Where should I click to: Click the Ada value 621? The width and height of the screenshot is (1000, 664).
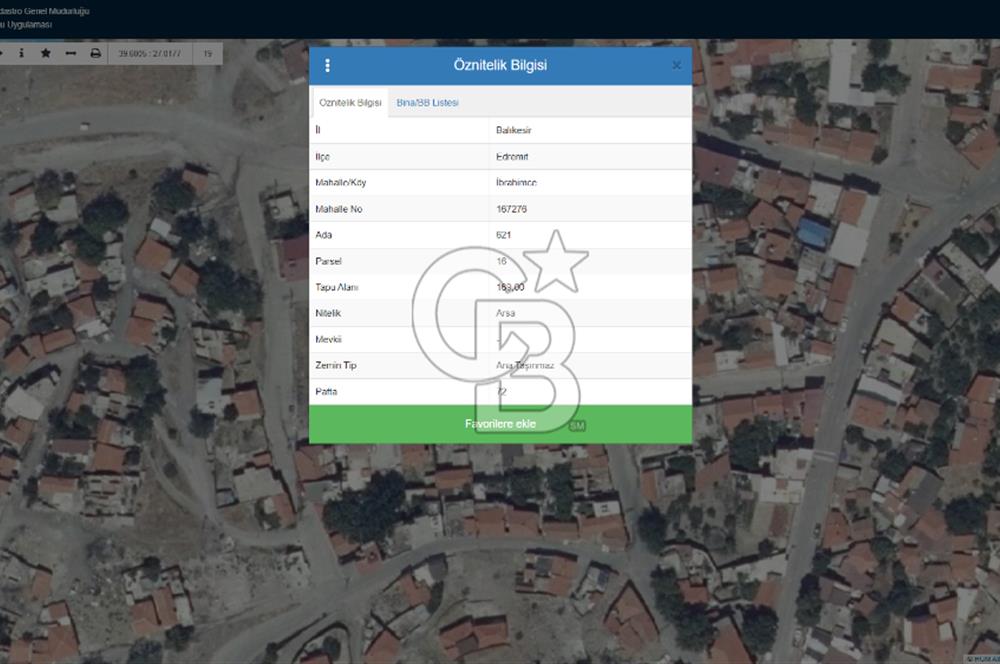(x=504, y=235)
